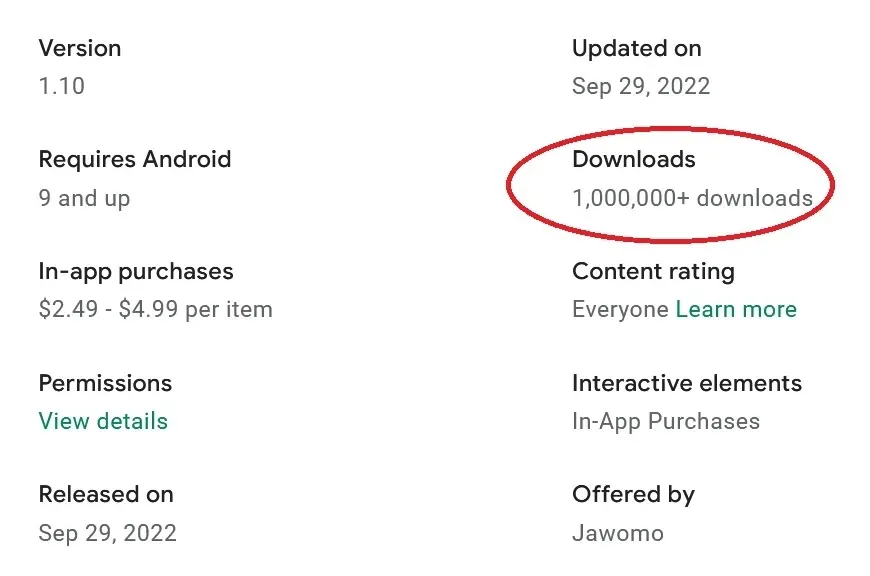This screenshot has width=870, height=576.
Task: Click "In-App Purchases" under Interactive elements
Action: click(x=666, y=421)
